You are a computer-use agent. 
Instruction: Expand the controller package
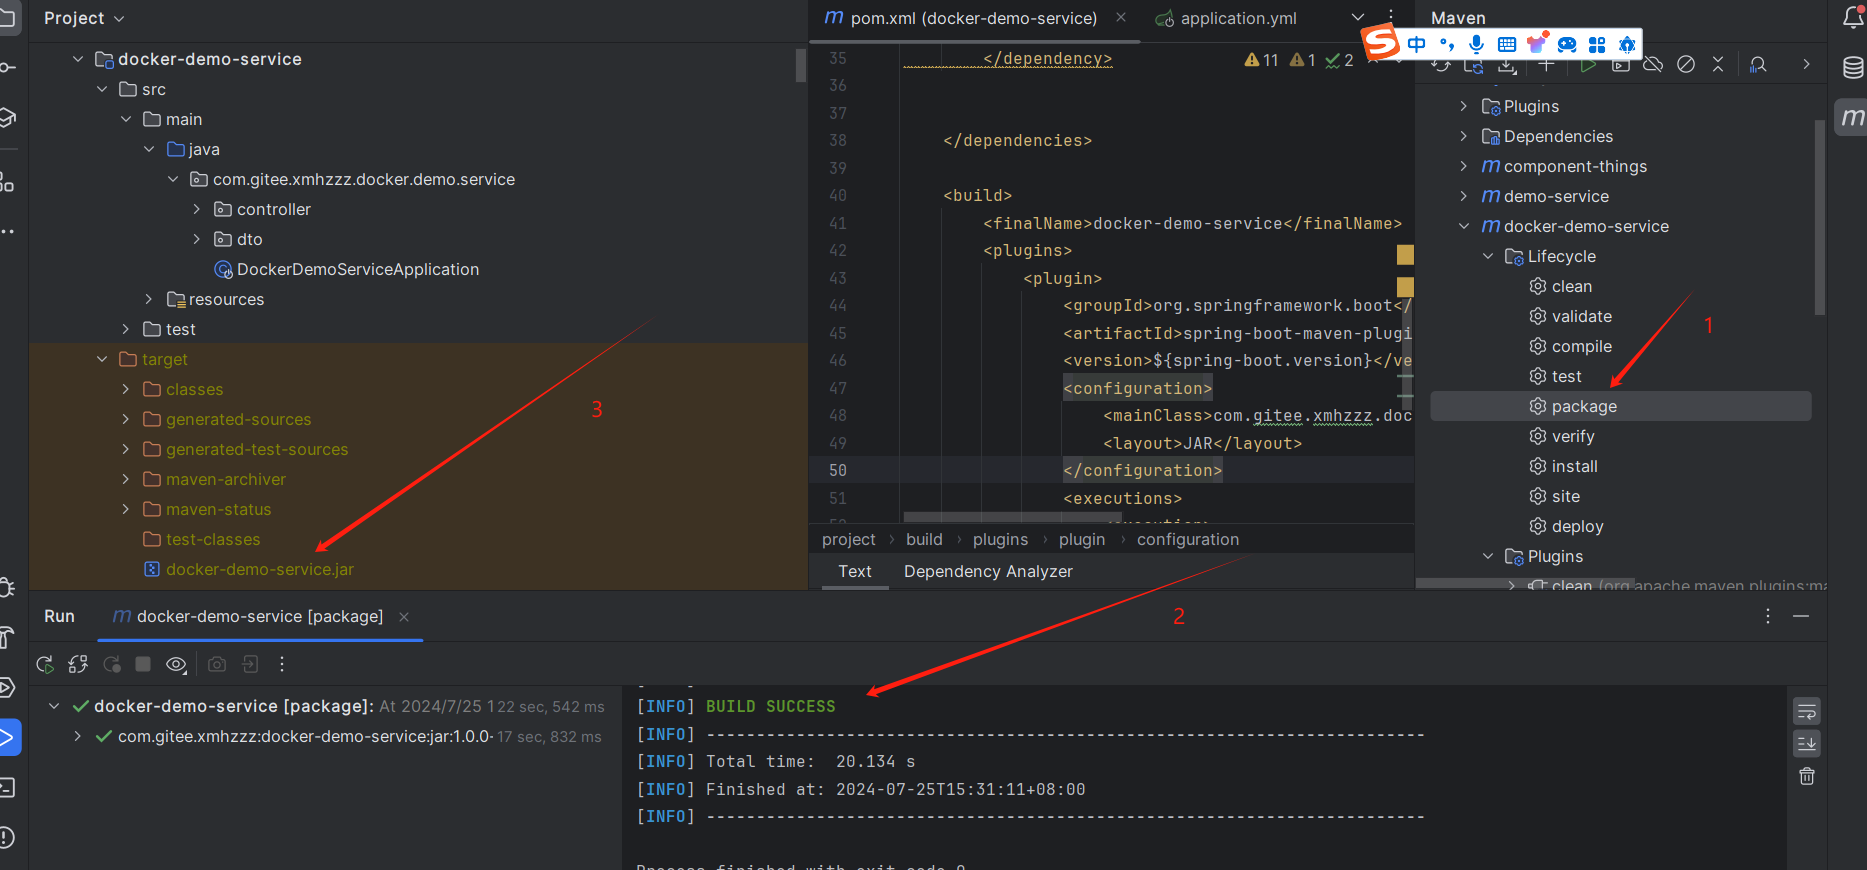tap(197, 209)
